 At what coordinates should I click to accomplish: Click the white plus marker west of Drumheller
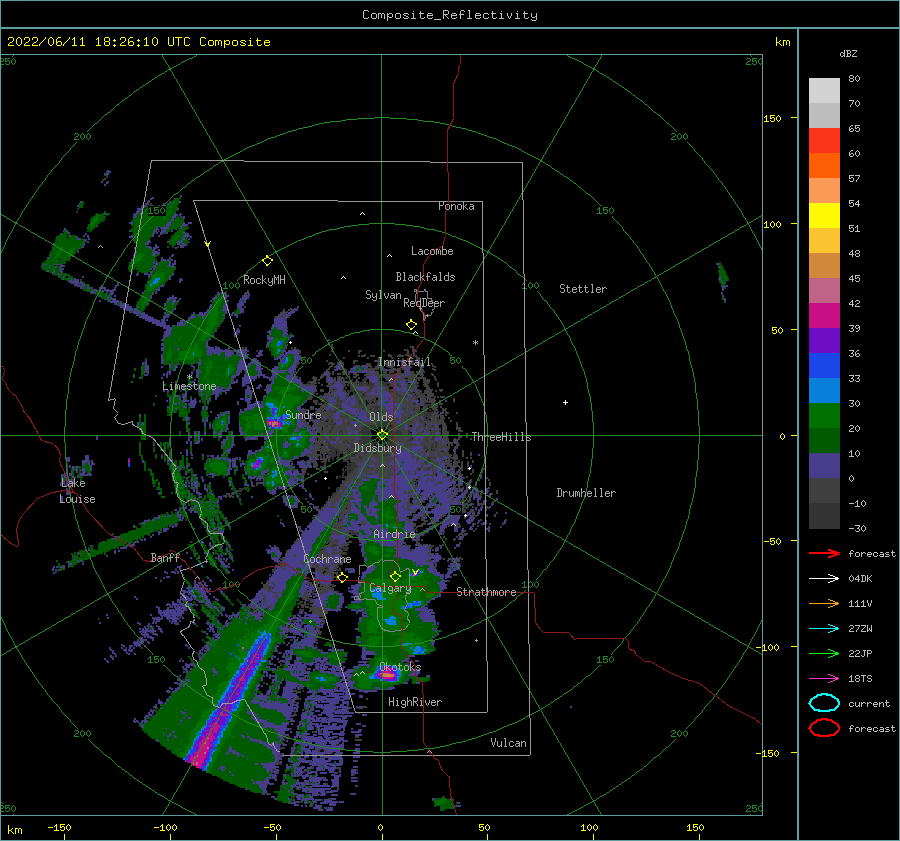[x=565, y=402]
